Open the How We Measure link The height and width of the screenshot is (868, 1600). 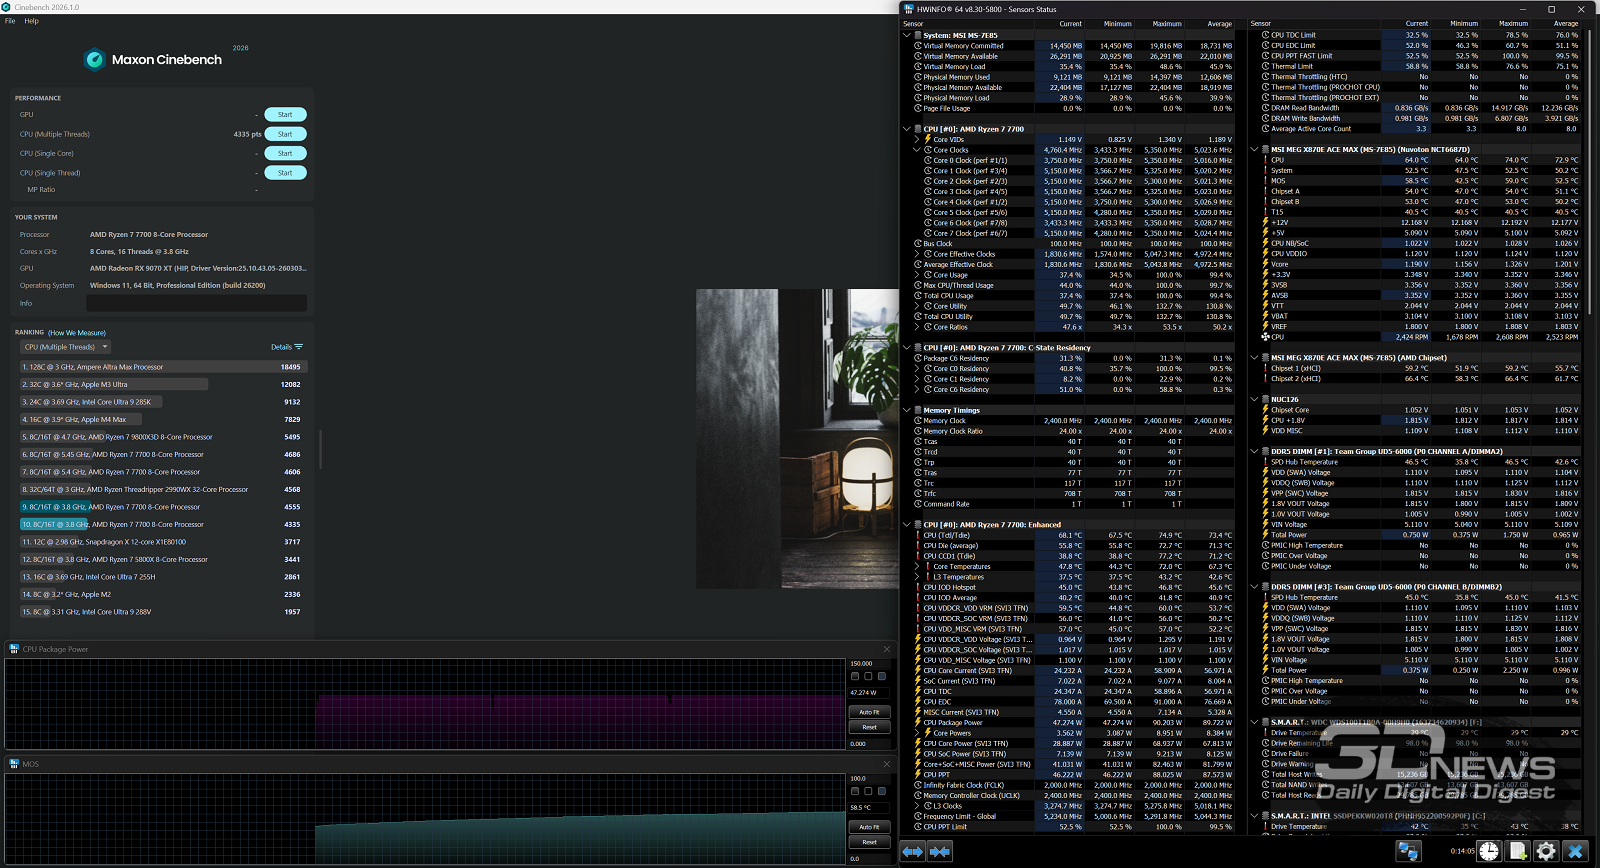[x=77, y=333]
